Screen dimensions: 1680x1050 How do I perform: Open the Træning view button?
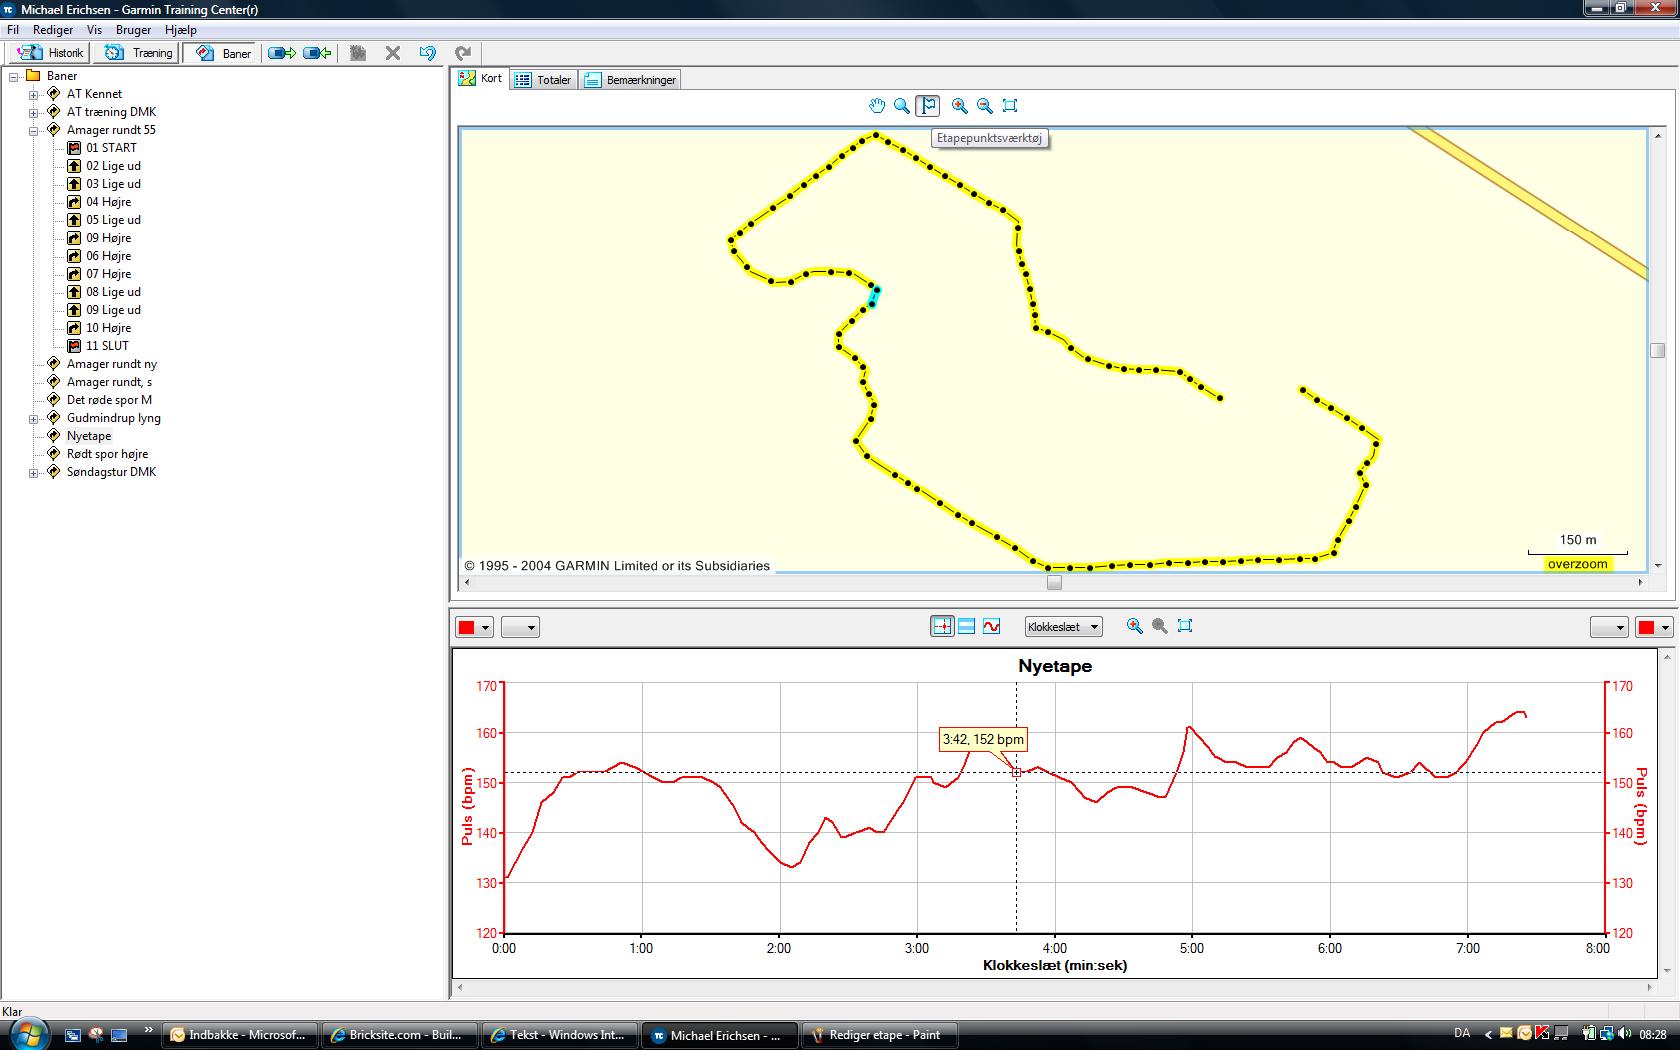click(x=139, y=53)
